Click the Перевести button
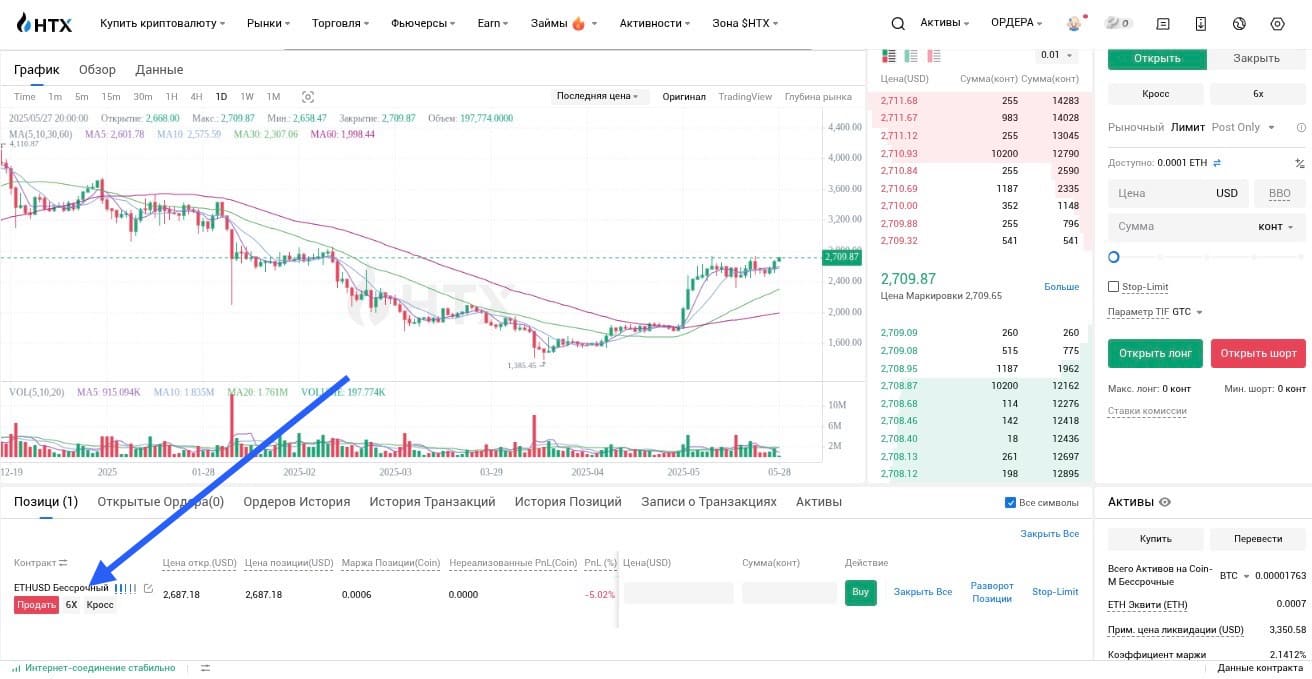Viewport: 1312px width, 679px height. pyautogui.click(x=1258, y=539)
